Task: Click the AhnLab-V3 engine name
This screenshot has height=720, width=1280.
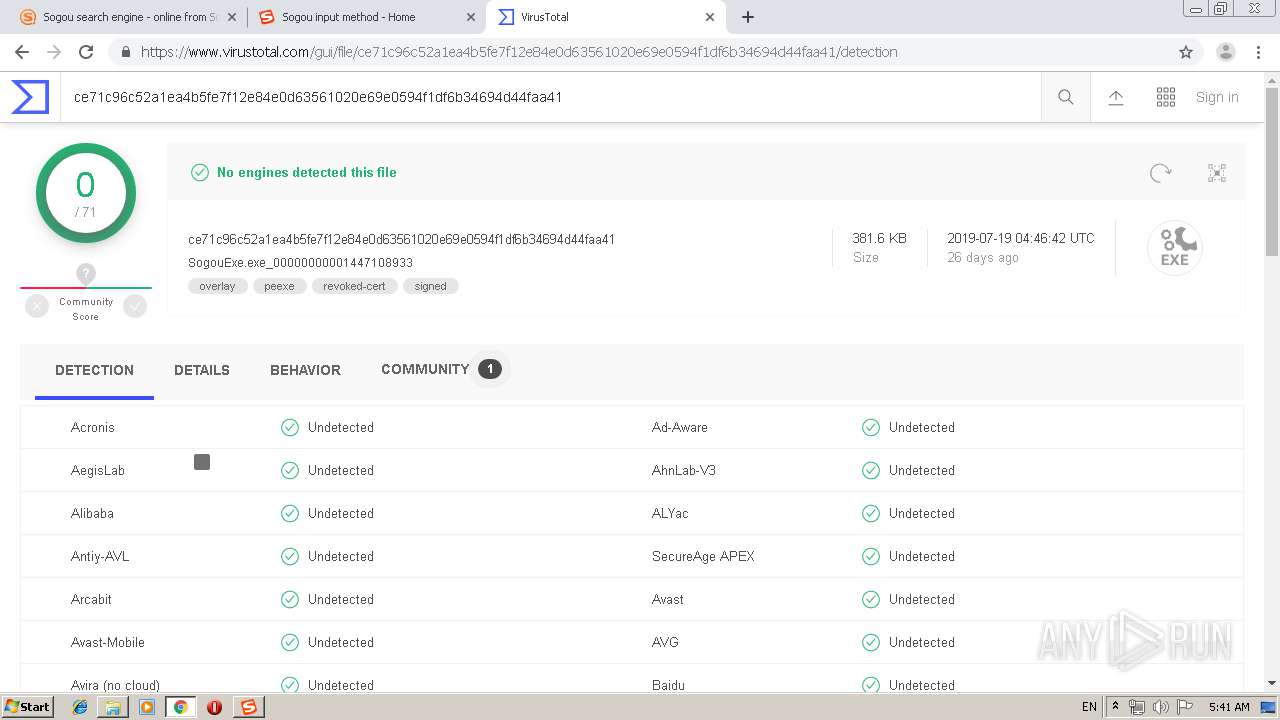Action: pyautogui.click(x=684, y=470)
